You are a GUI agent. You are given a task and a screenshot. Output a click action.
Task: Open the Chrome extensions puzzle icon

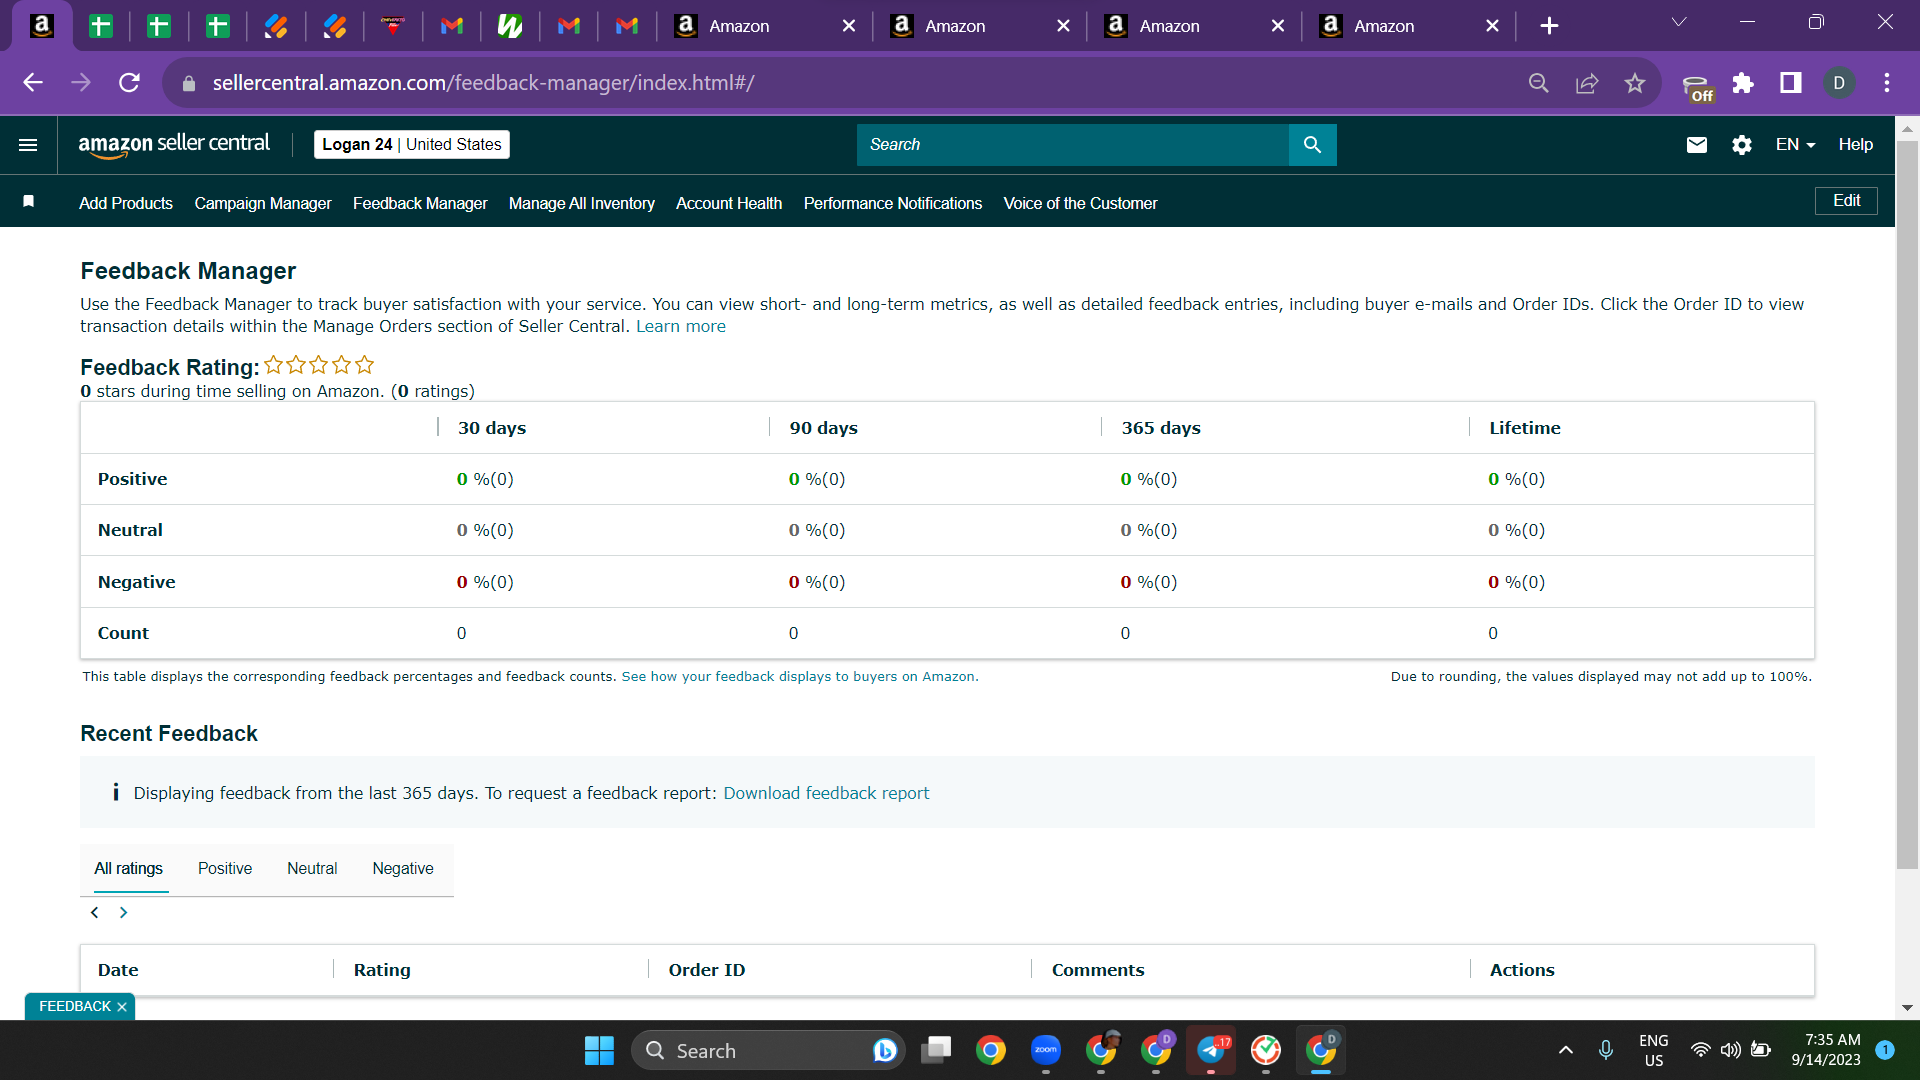[1743, 83]
